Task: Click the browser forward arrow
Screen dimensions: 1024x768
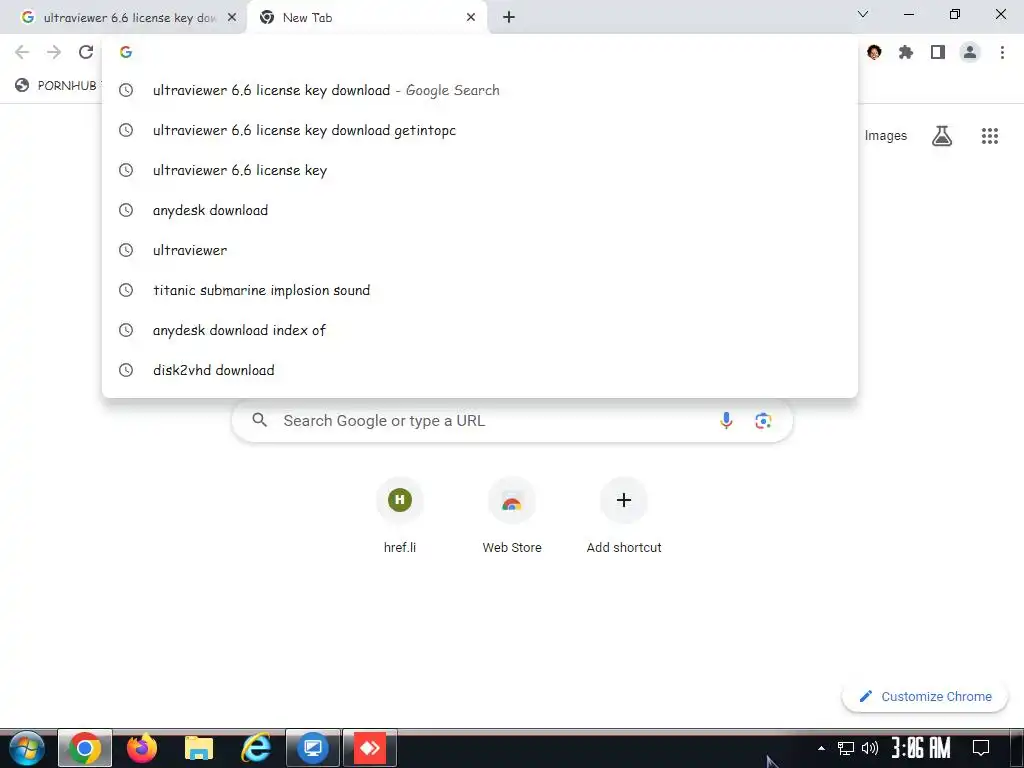Action: (x=54, y=52)
